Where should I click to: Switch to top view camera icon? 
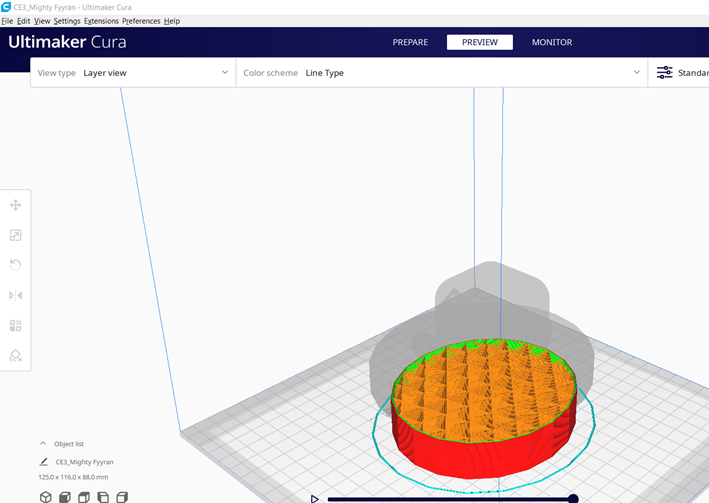(84, 497)
